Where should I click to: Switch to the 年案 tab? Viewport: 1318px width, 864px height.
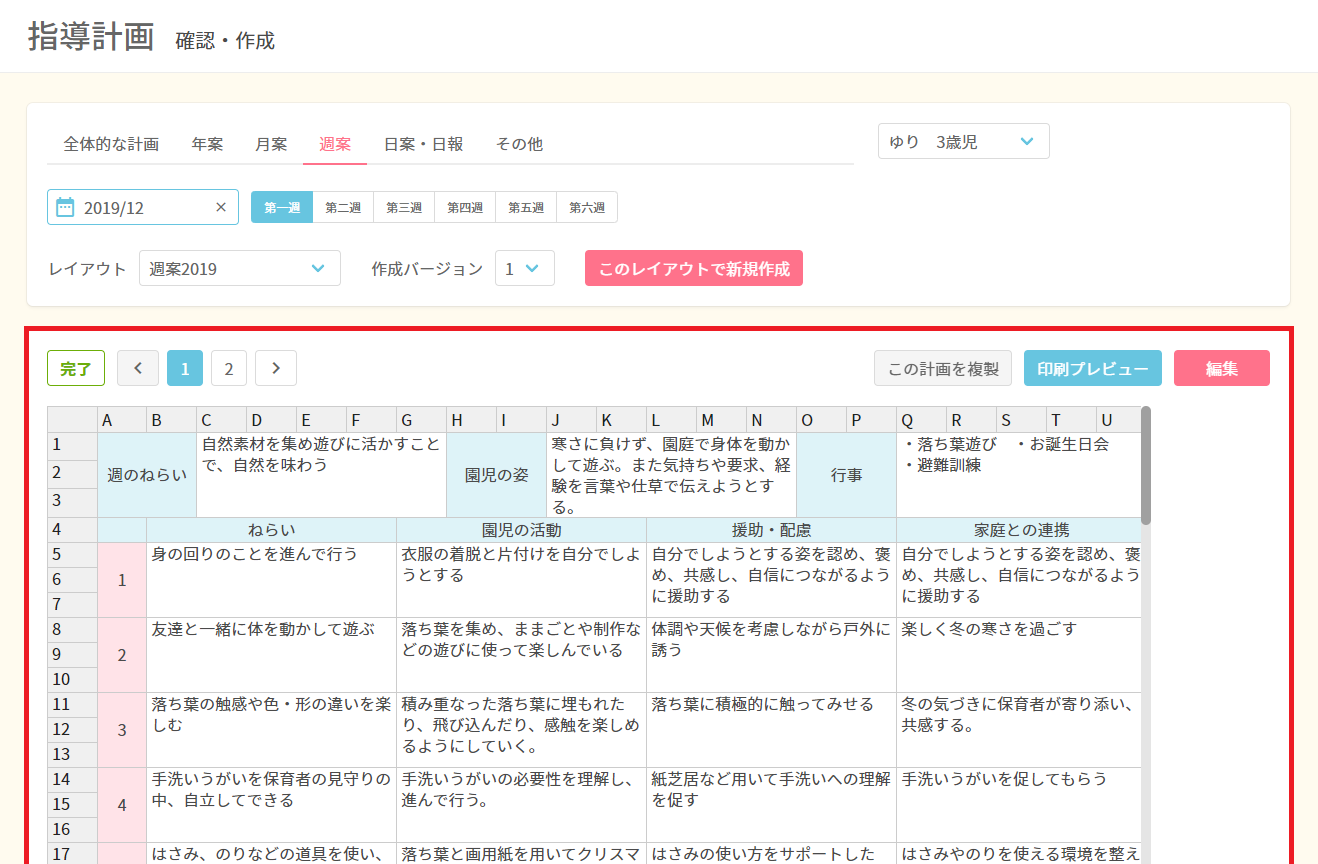point(207,144)
